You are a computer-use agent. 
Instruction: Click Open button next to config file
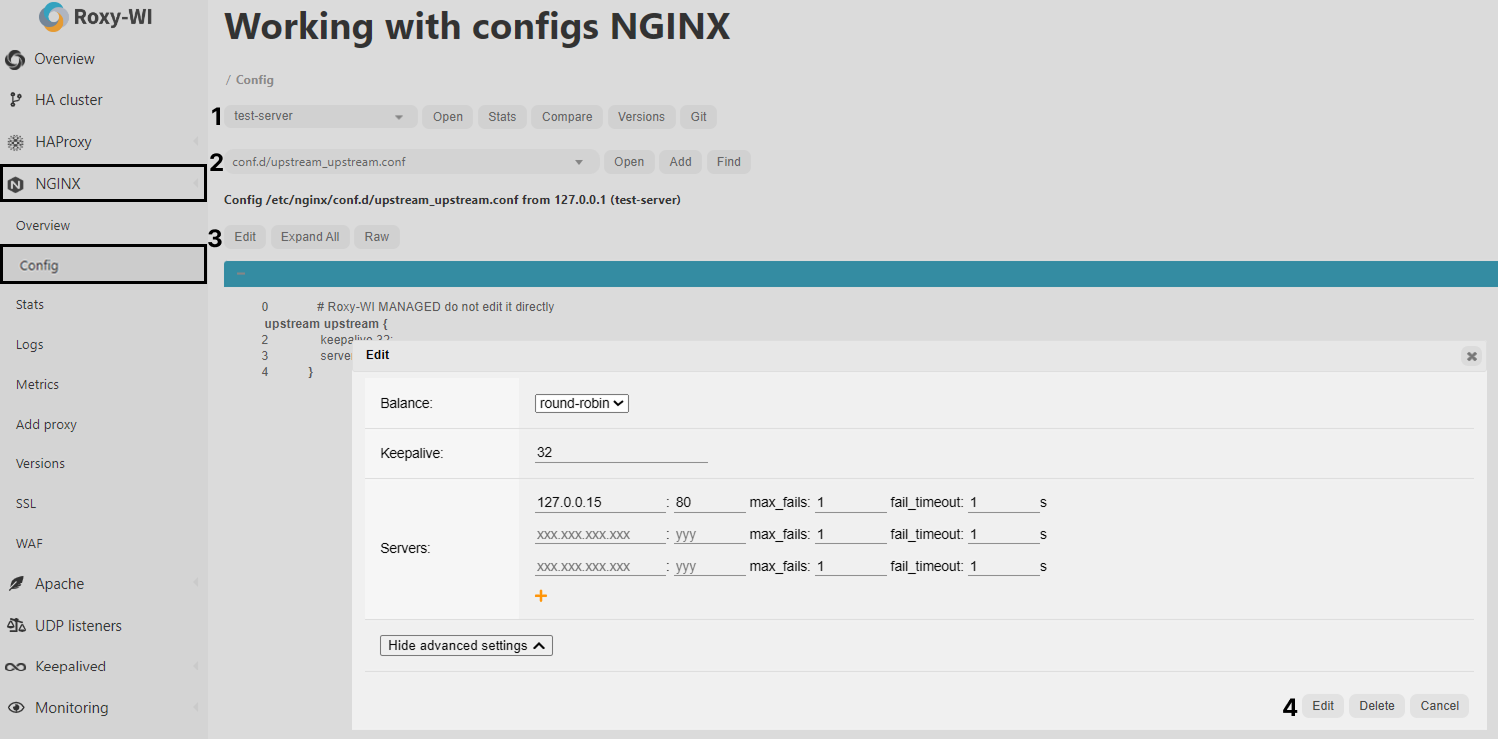pos(629,162)
